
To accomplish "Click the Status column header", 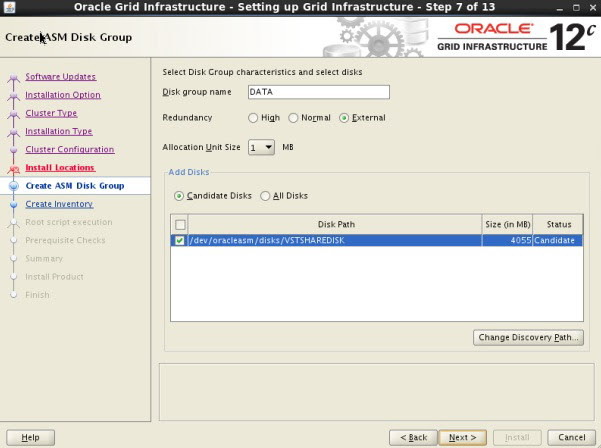I will coord(558,225).
